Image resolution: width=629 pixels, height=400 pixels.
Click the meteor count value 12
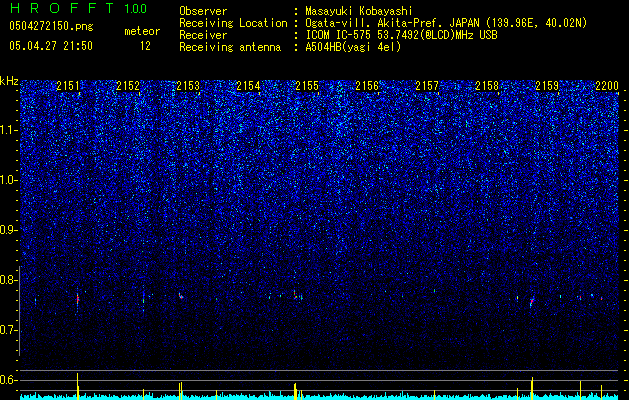[145, 46]
